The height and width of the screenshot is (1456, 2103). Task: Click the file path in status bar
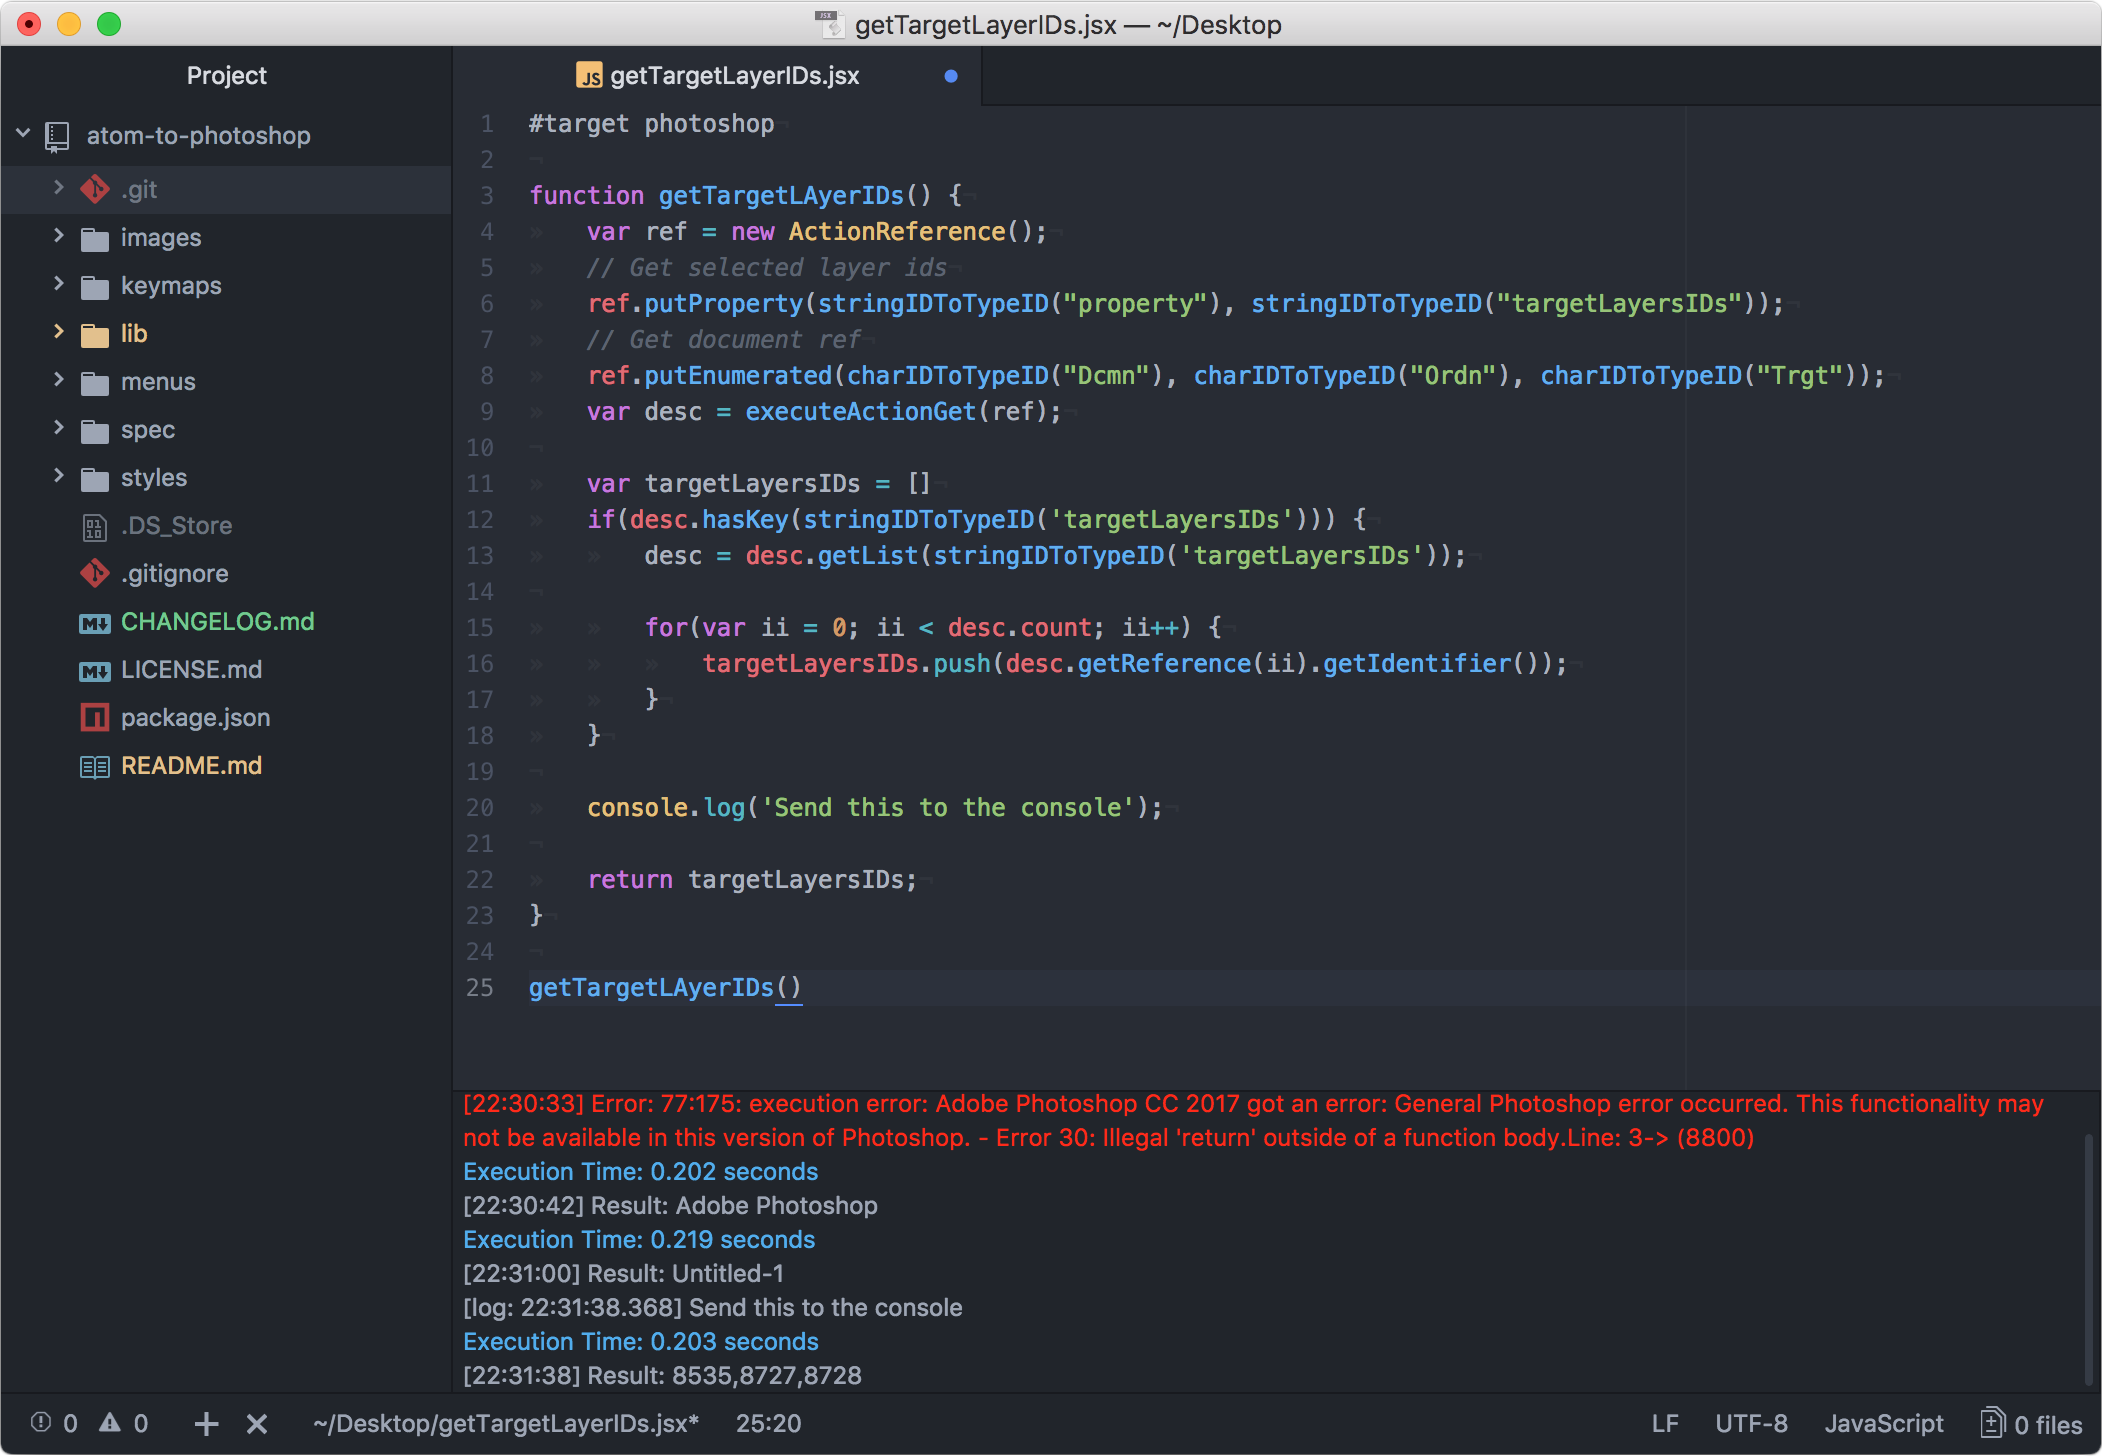[x=506, y=1423]
